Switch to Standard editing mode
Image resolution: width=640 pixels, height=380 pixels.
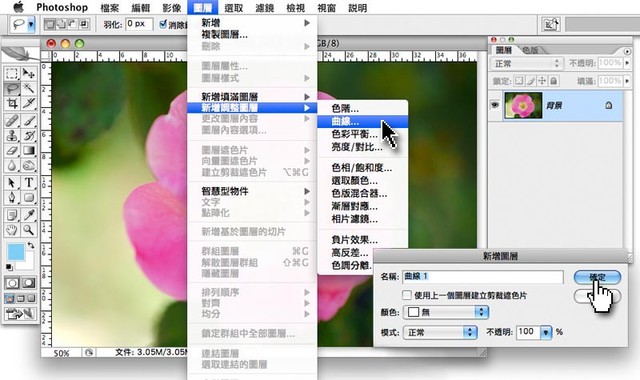[12, 283]
